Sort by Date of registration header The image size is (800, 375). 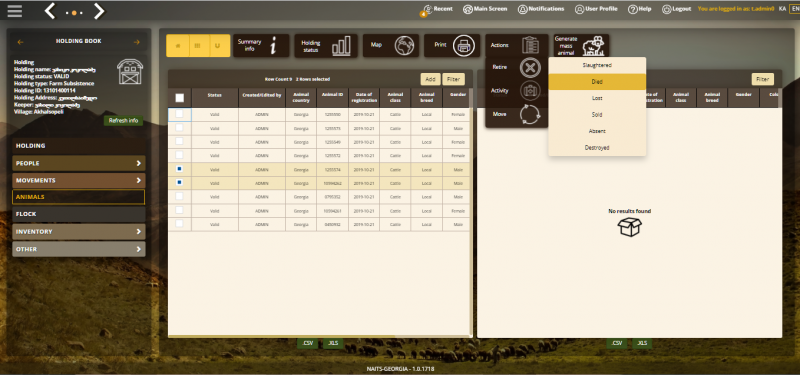(364, 98)
